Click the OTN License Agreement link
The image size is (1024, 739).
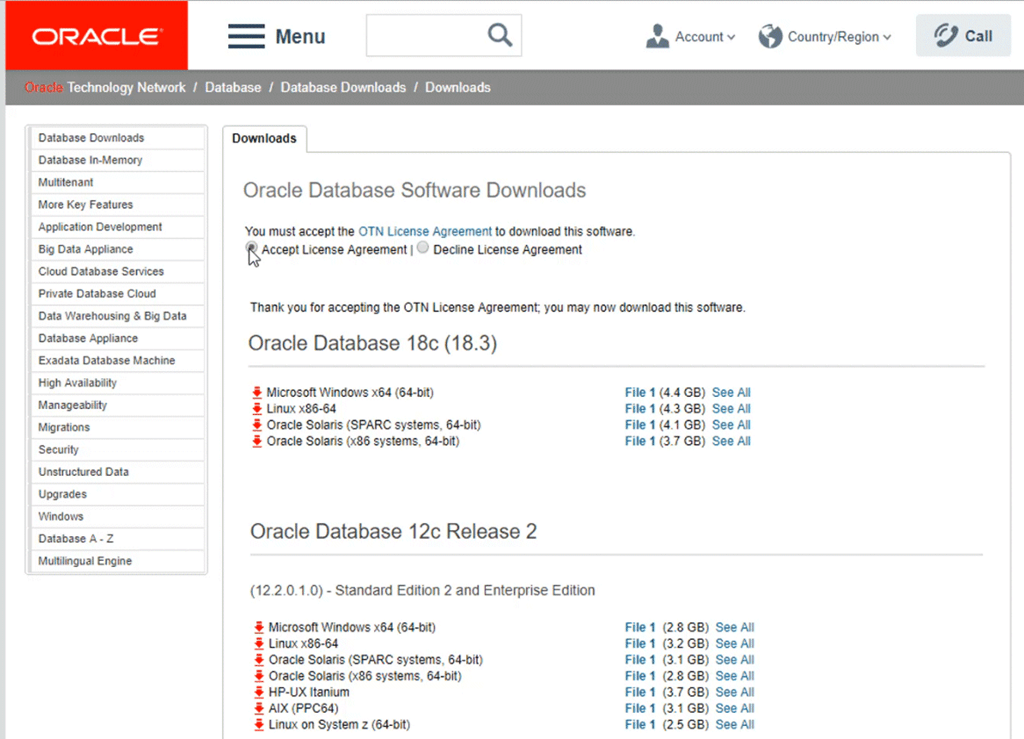click(425, 231)
